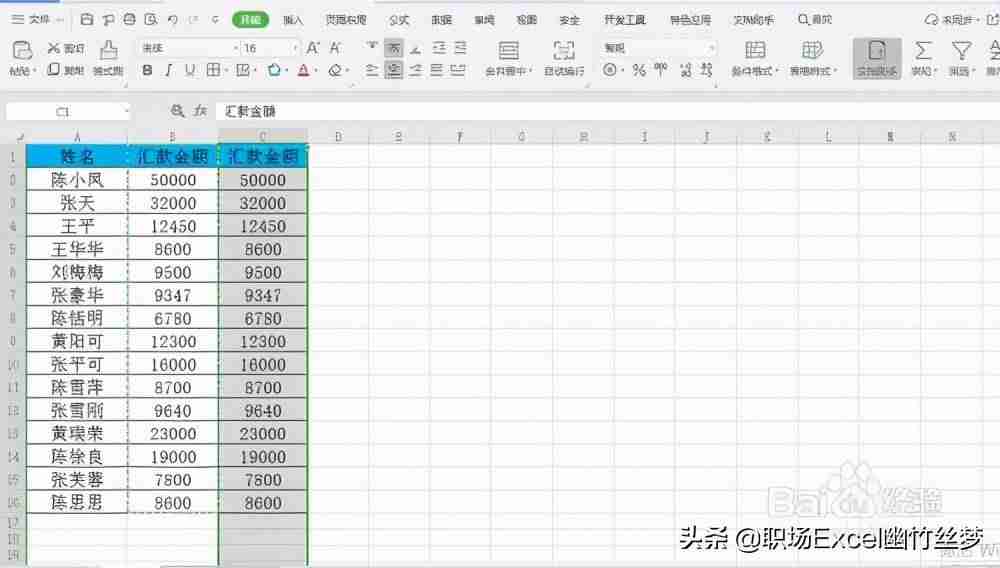Toggle Italic formatting
The image size is (1000, 568).
click(x=168, y=70)
